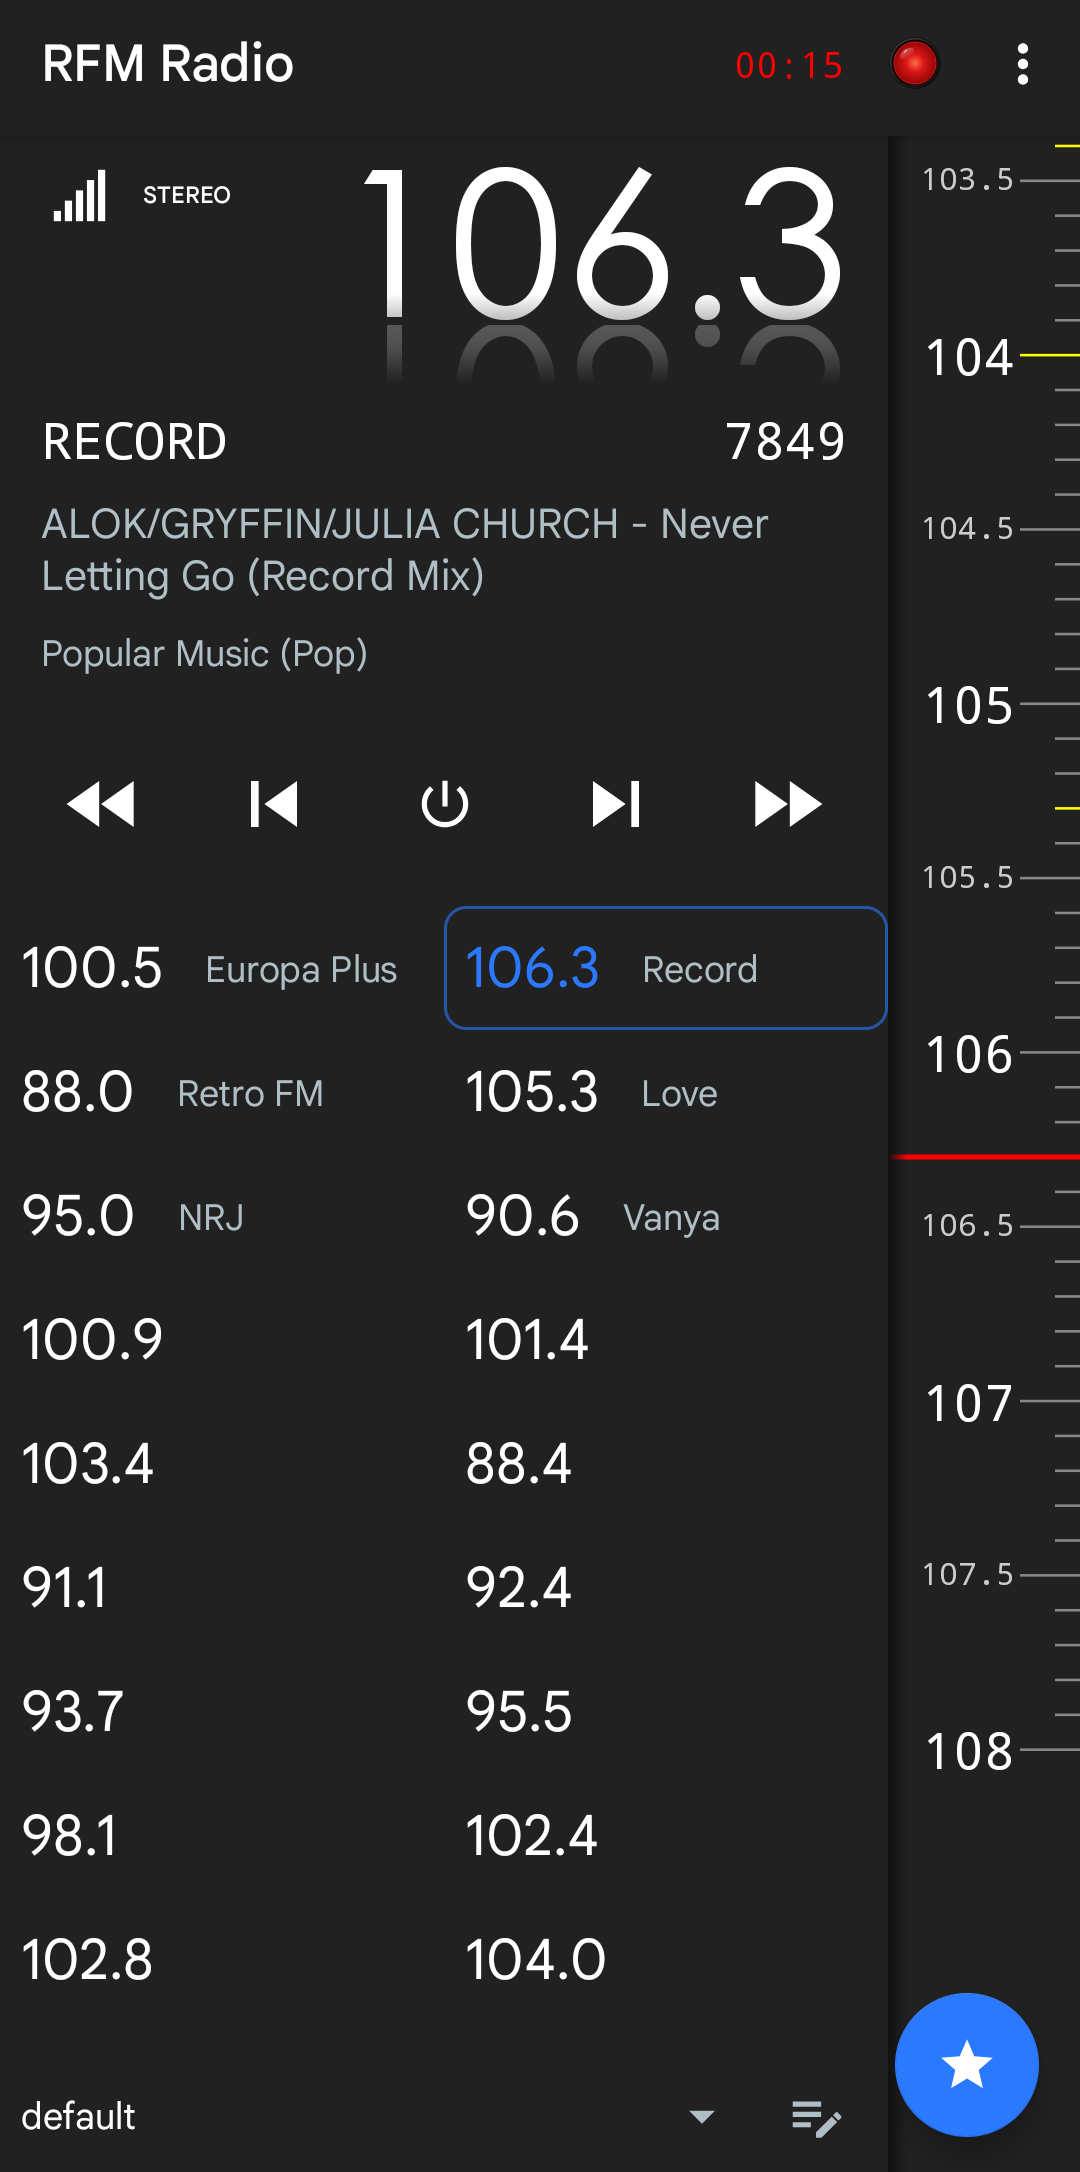Select preset 105.3 Love
Image resolution: width=1080 pixels, height=2172 pixels.
[x=666, y=1092]
